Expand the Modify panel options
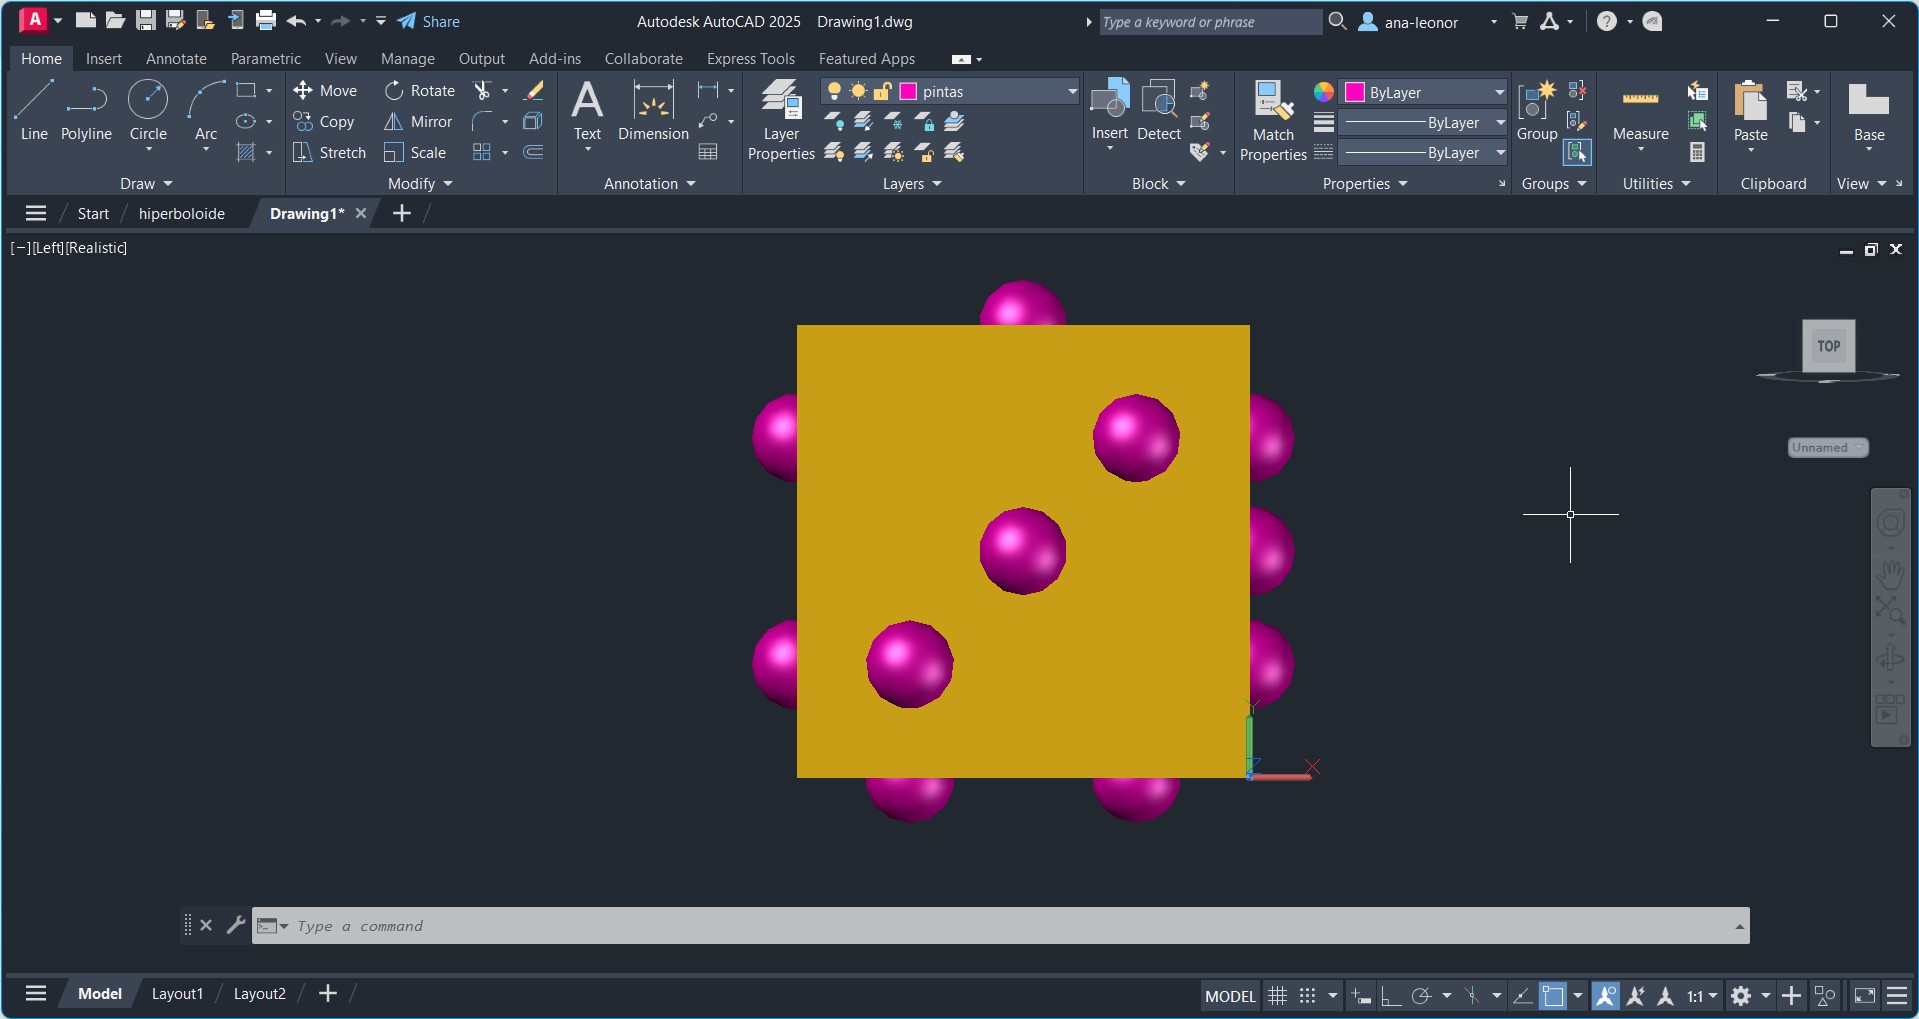The width and height of the screenshot is (1919, 1019). click(x=420, y=184)
